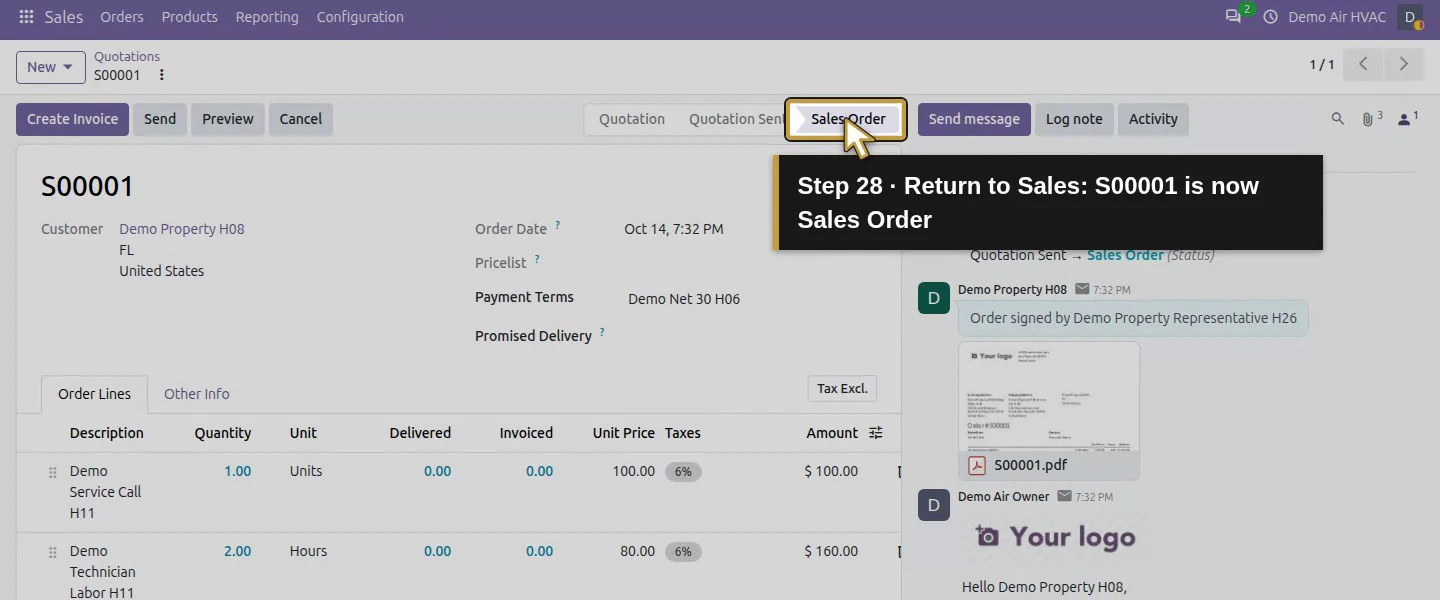Screen dimensions: 1440x600
Task: Click Create Invoice button
Action: click(72, 119)
